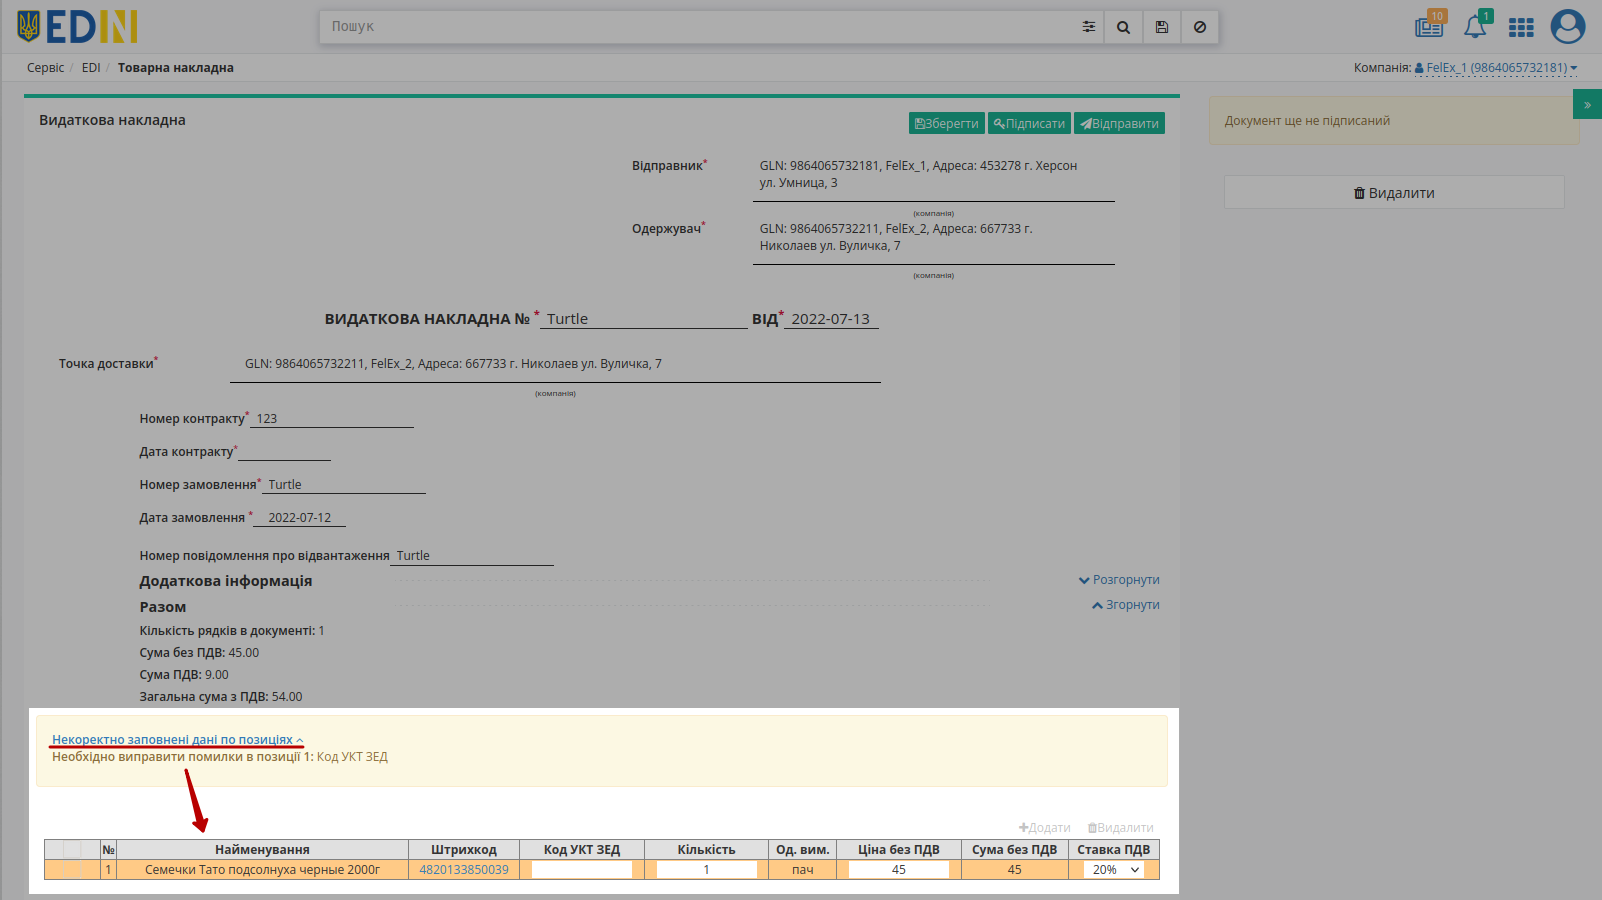
Task: Click the Підписати button
Action: click(x=1029, y=123)
